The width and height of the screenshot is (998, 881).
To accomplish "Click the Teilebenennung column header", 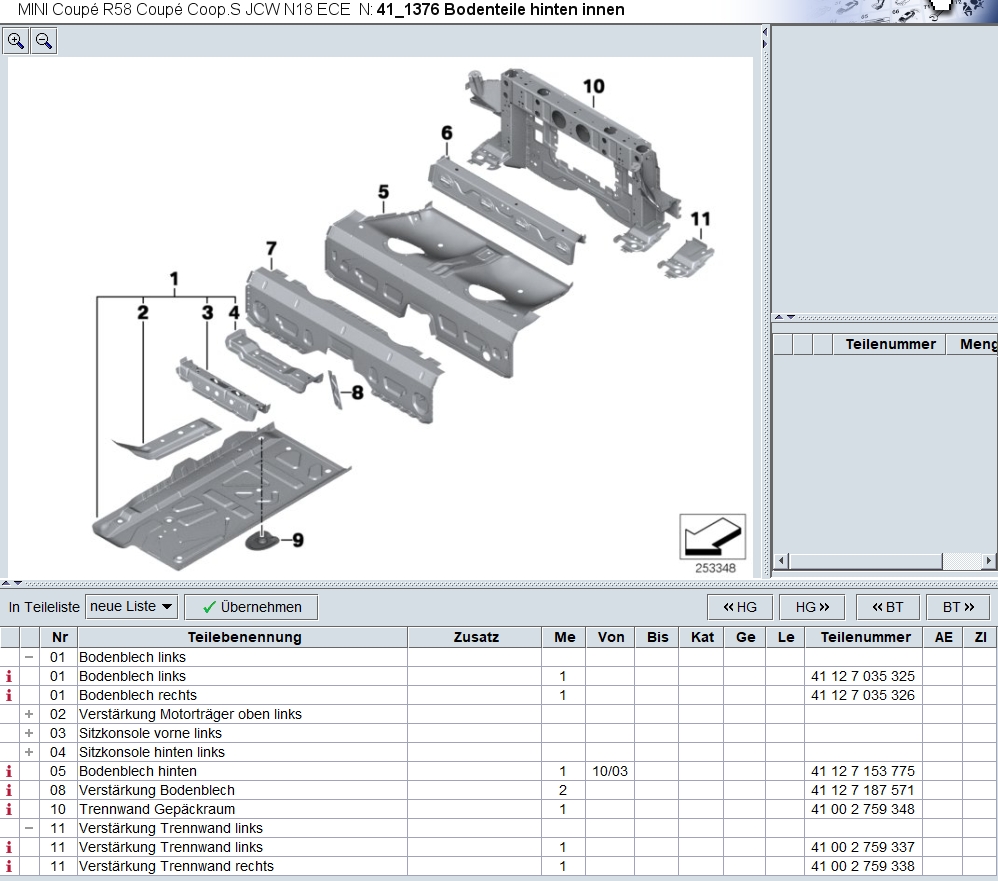I will (244, 637).
